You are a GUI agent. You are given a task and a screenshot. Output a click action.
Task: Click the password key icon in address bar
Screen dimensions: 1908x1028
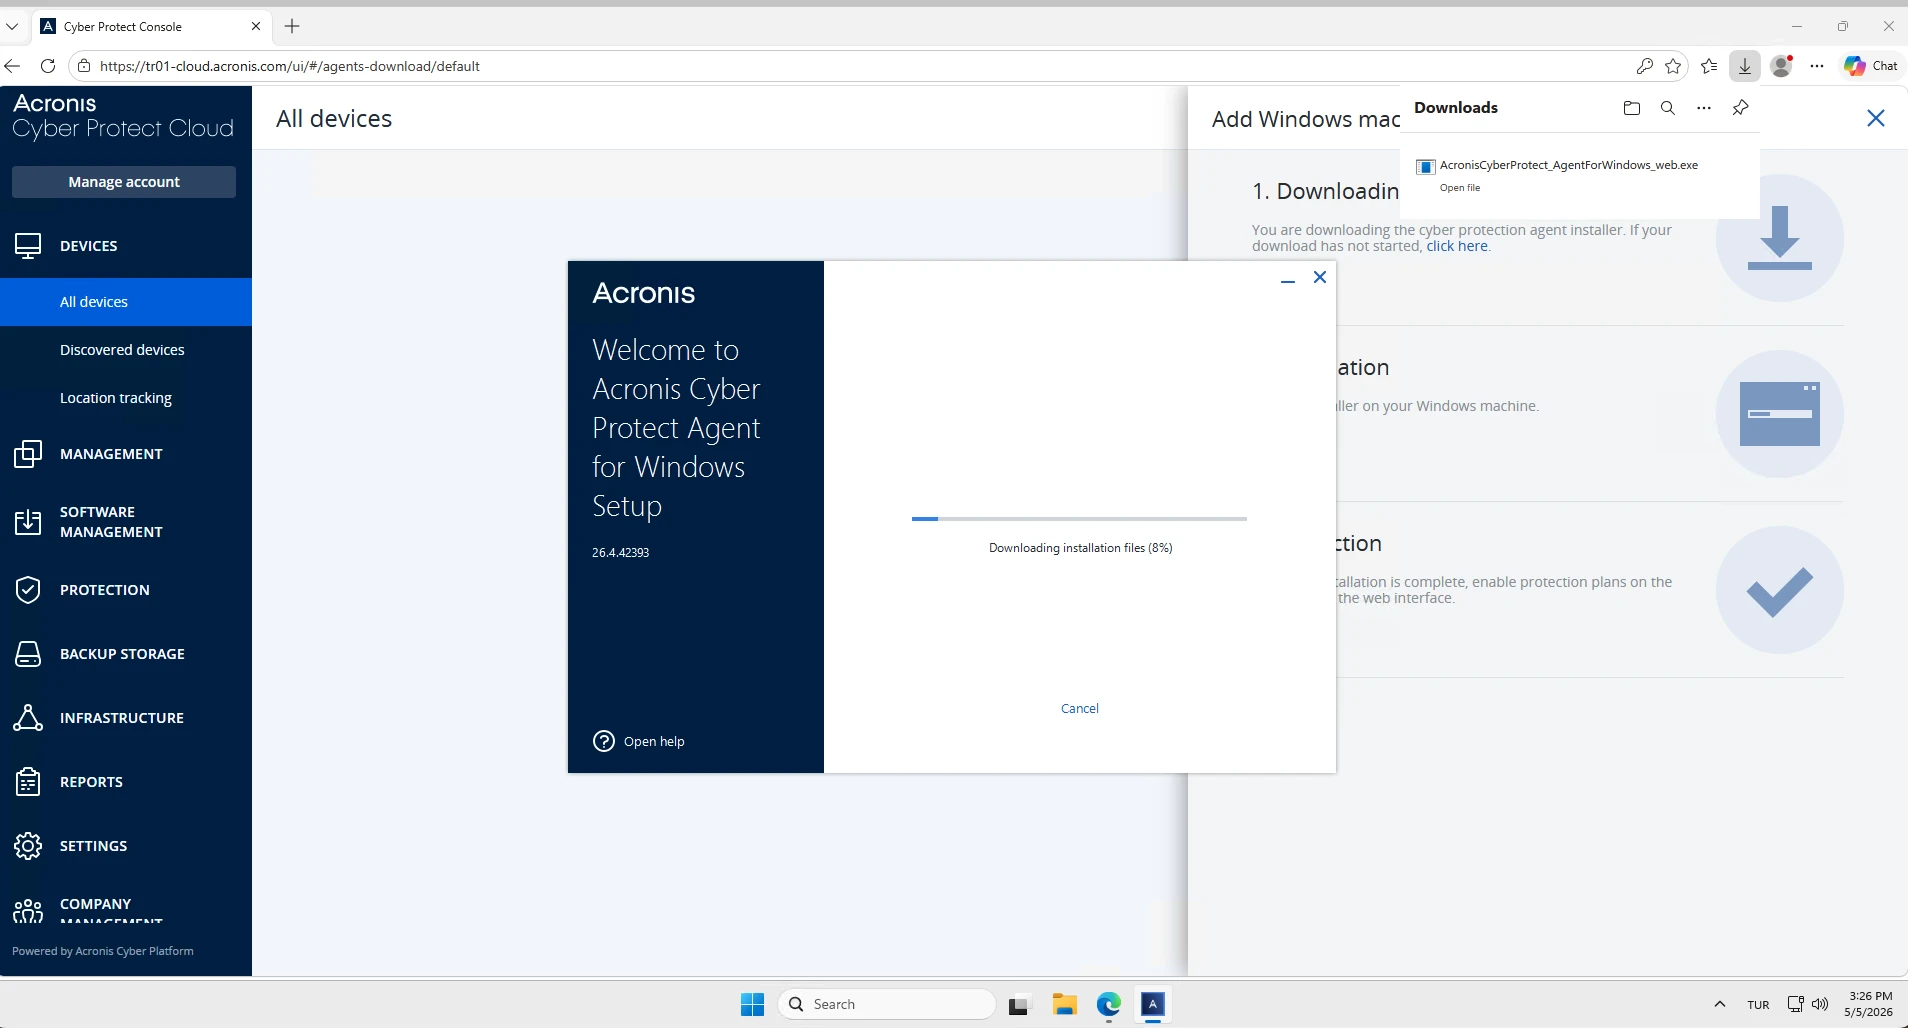[x=1644, y=66]
